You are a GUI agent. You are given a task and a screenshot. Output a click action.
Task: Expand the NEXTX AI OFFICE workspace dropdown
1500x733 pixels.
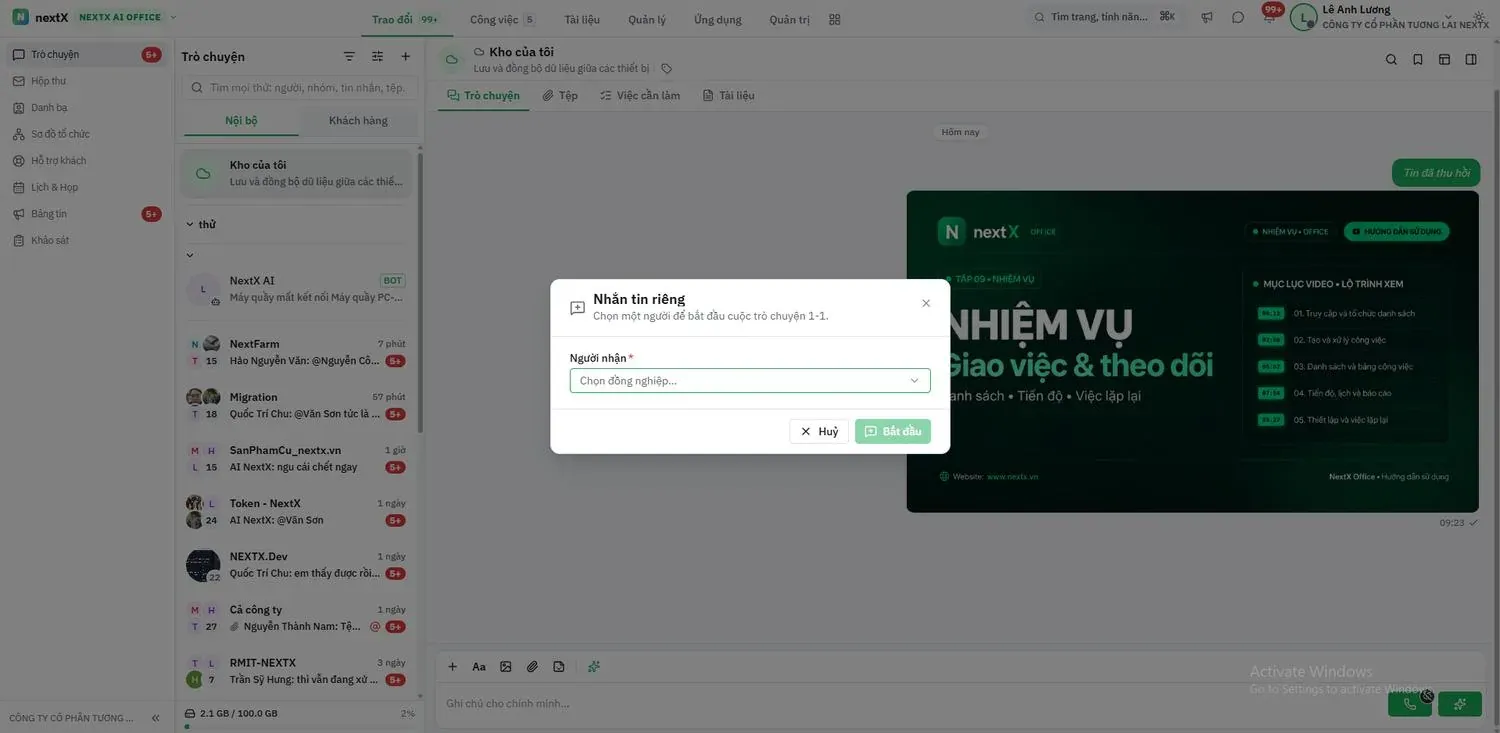tap(173, 17)
